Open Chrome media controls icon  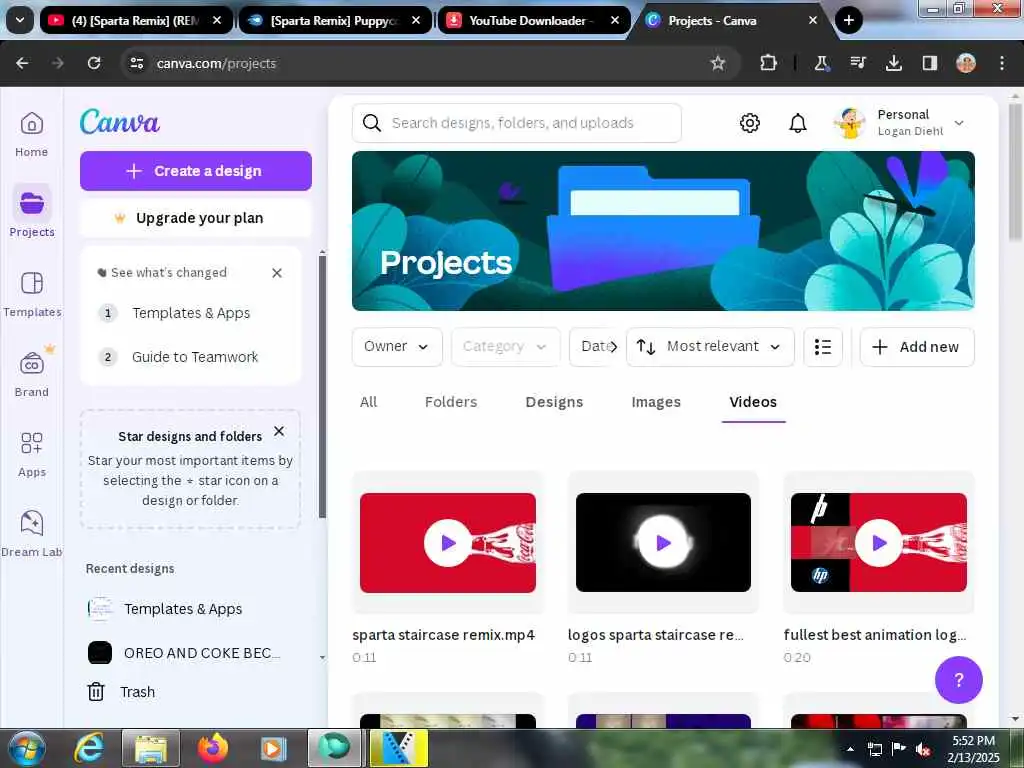857,63
